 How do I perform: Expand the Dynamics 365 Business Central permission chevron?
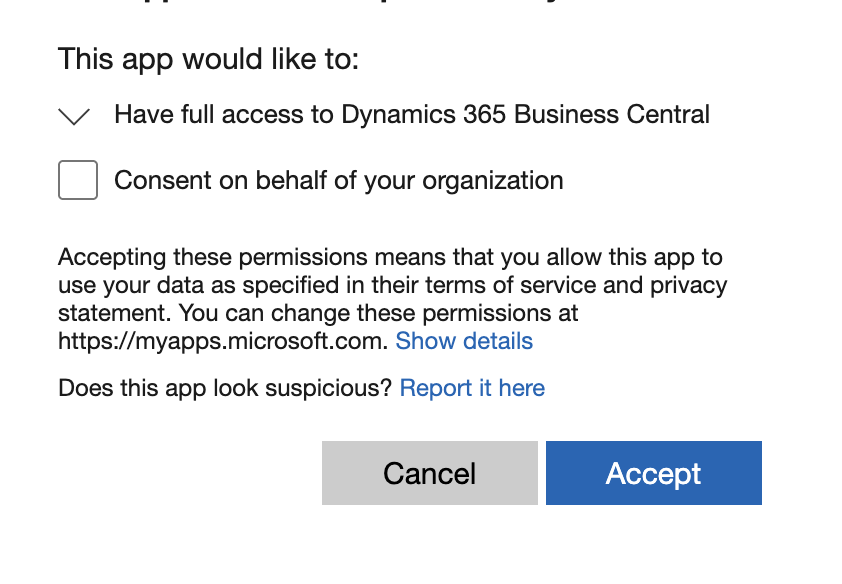click(74, 116)
